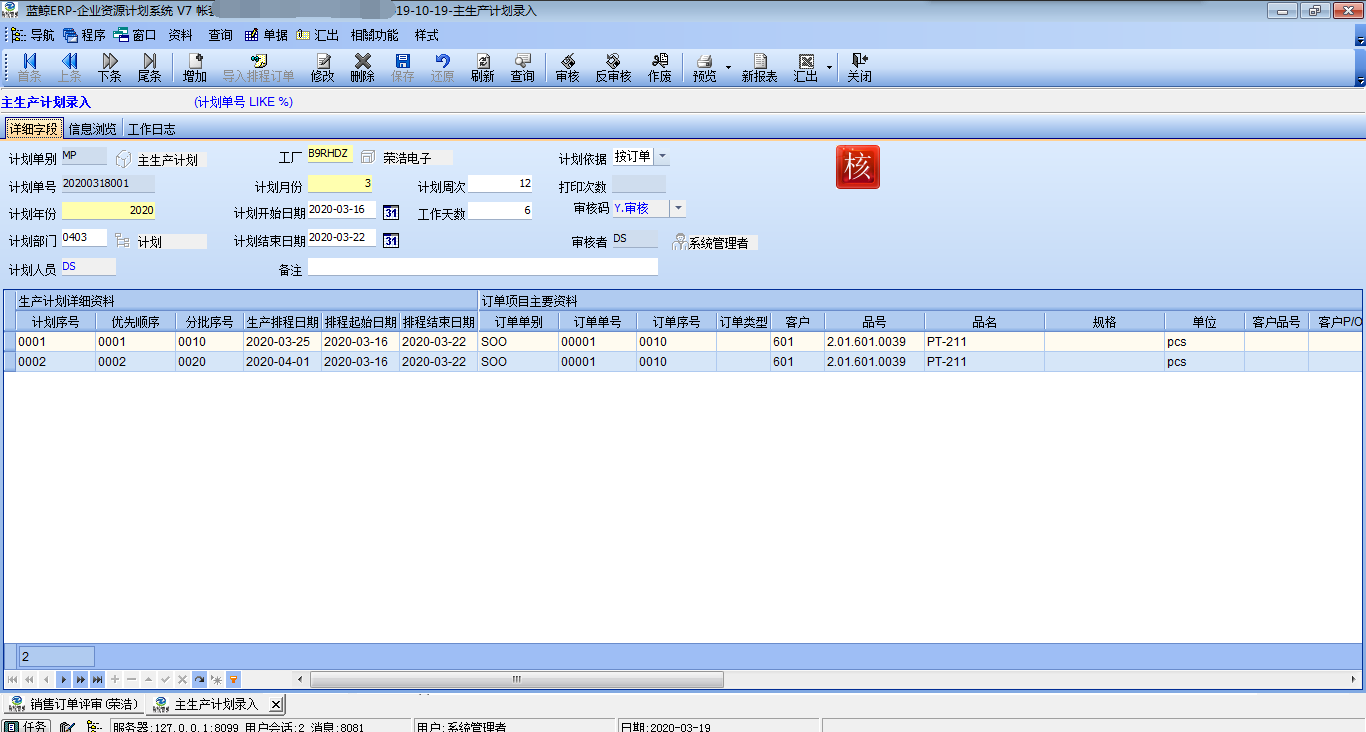The image size is (1366, 732).
Task: Click the 计划年份 input field
Action: click(x=108, y=211)
